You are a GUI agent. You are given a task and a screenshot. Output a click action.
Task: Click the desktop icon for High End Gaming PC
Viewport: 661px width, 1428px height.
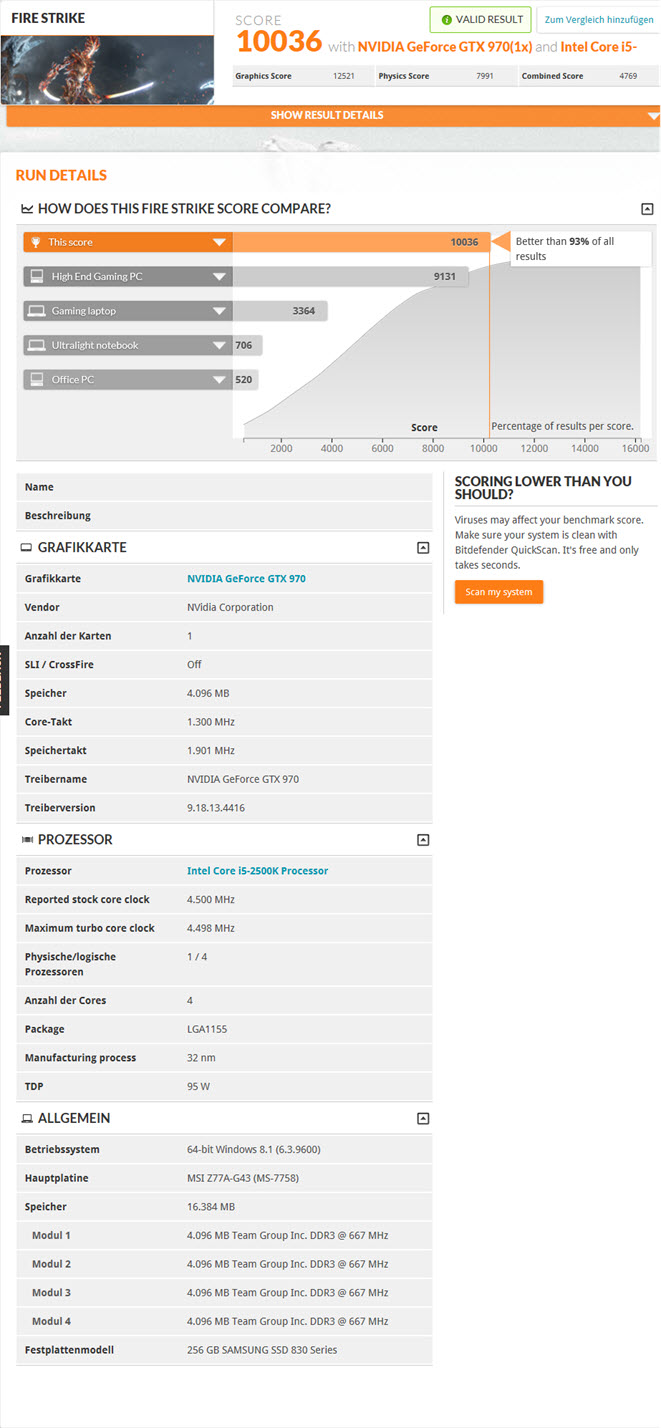[36, 276]
